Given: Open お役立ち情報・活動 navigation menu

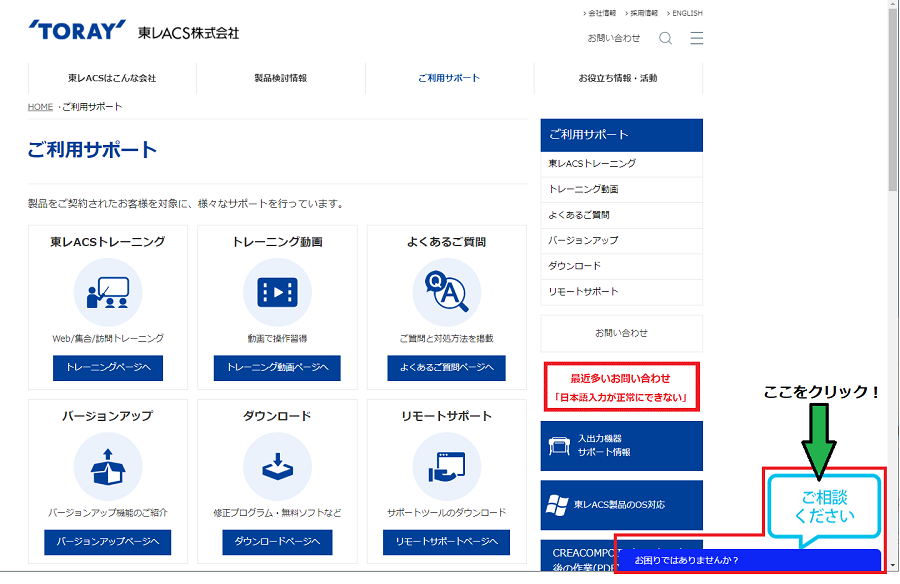Looking at the screenshot, I should tap(618, 78).
